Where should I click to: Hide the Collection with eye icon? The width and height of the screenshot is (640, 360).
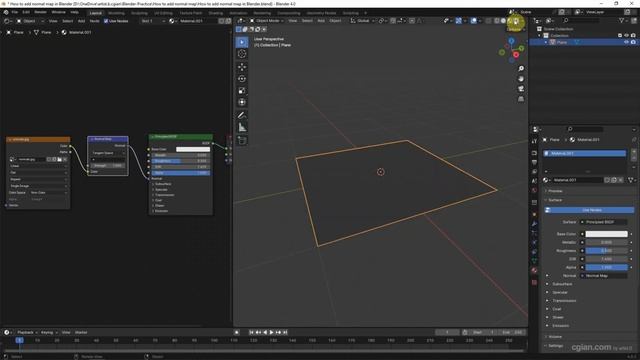point(626,36)
